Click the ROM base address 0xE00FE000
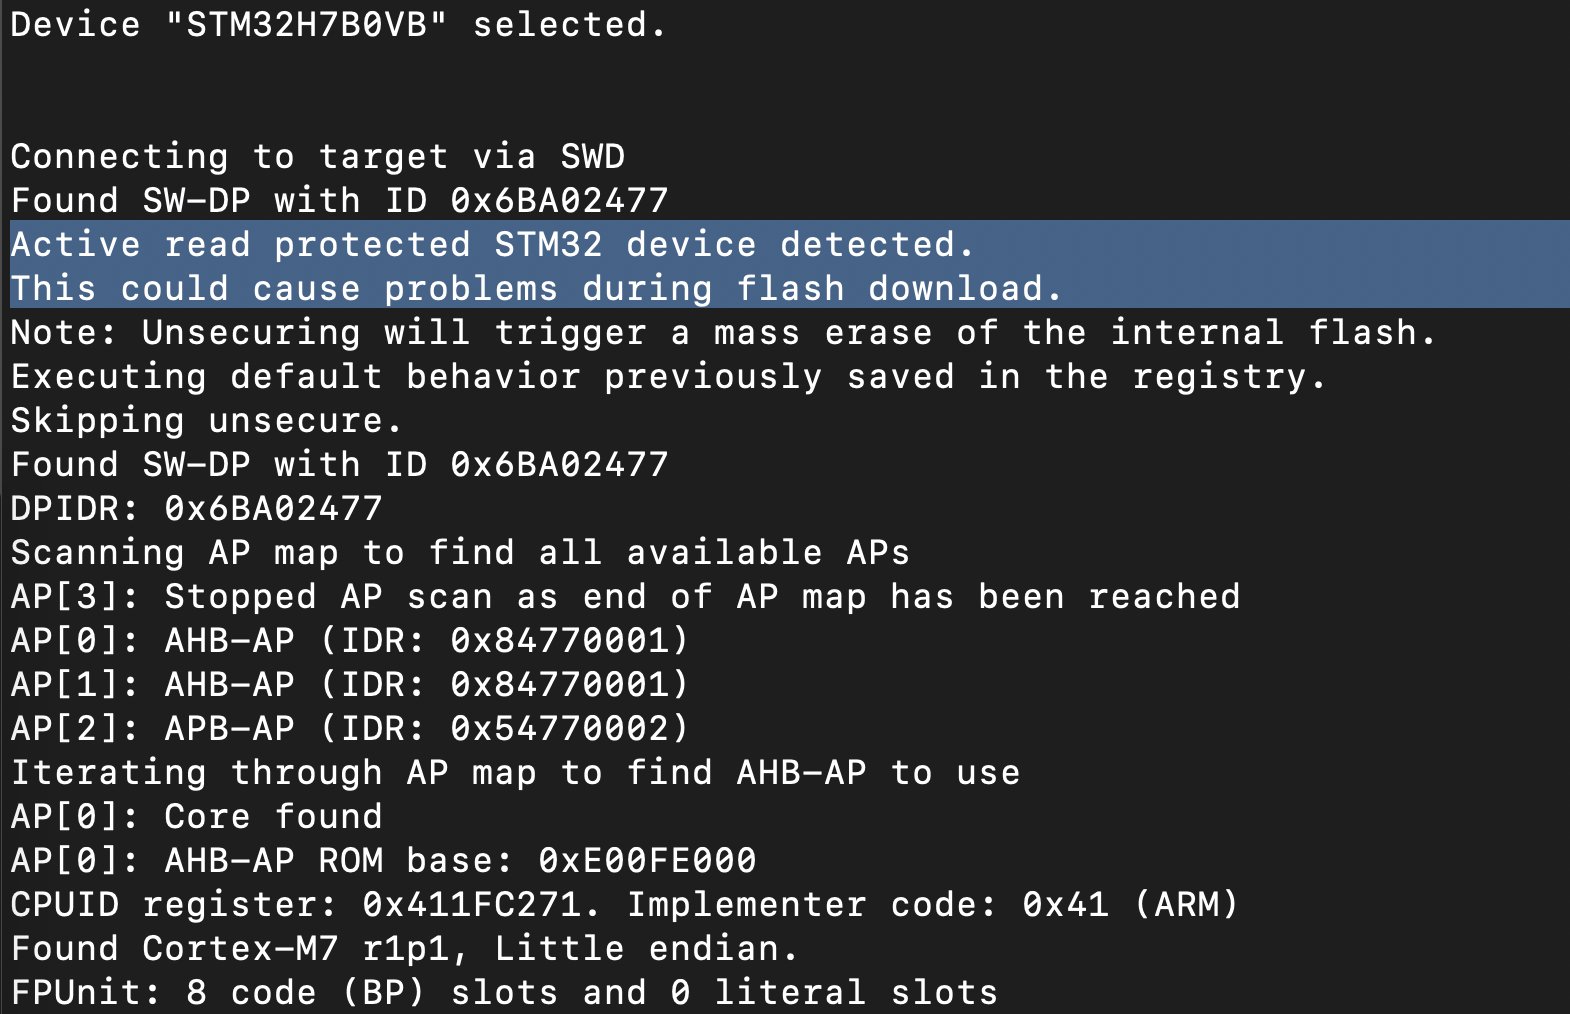 coord(647,861)
